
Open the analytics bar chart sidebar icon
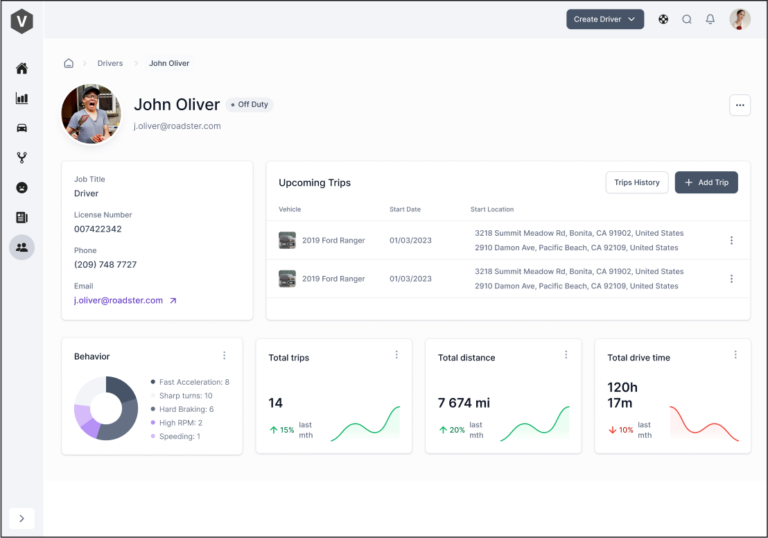pyautogui.click(x=22, y=99)
